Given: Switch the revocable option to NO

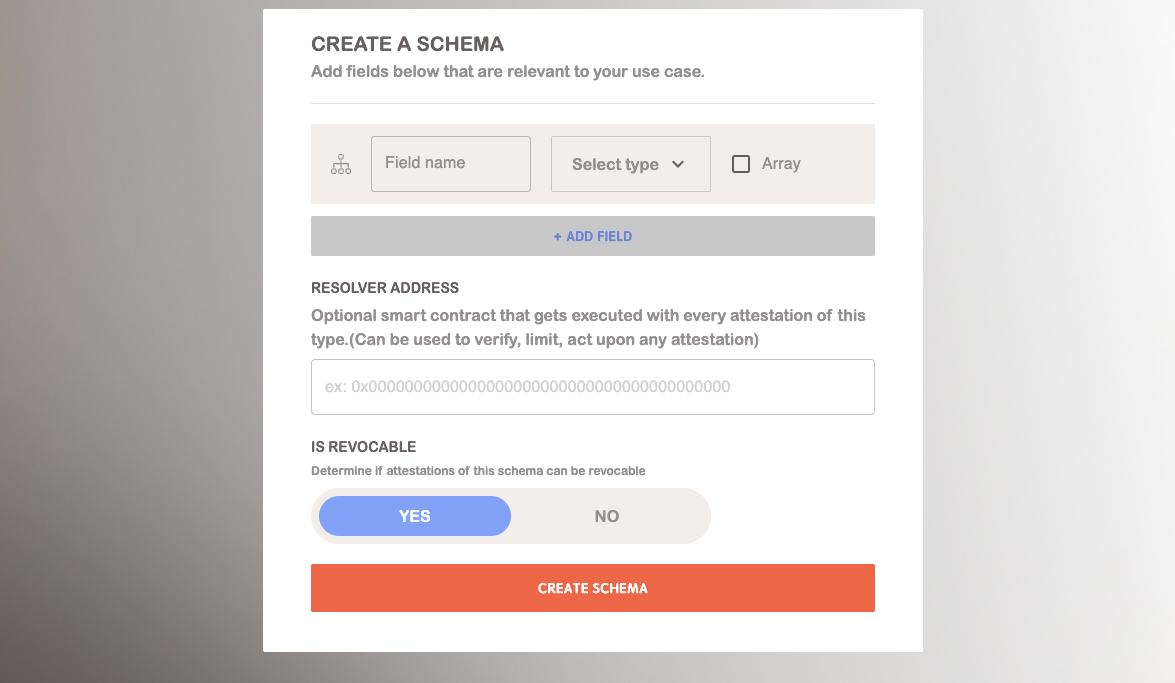Looking at the screenshot, I should [607, 516].
